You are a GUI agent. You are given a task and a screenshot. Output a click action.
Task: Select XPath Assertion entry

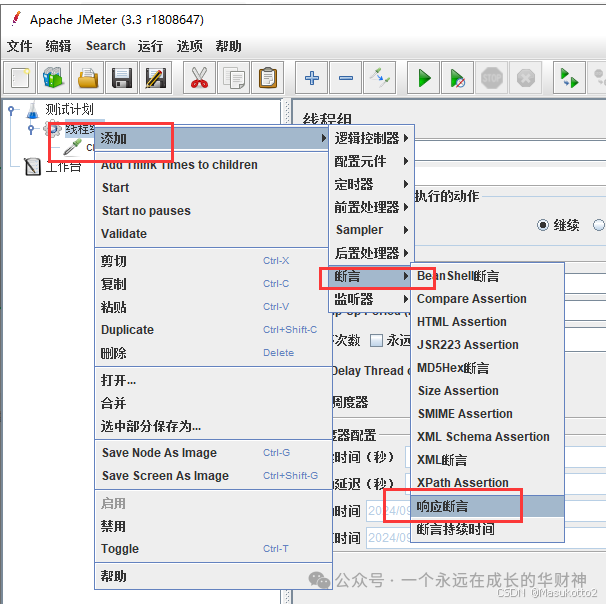point(487,483)
